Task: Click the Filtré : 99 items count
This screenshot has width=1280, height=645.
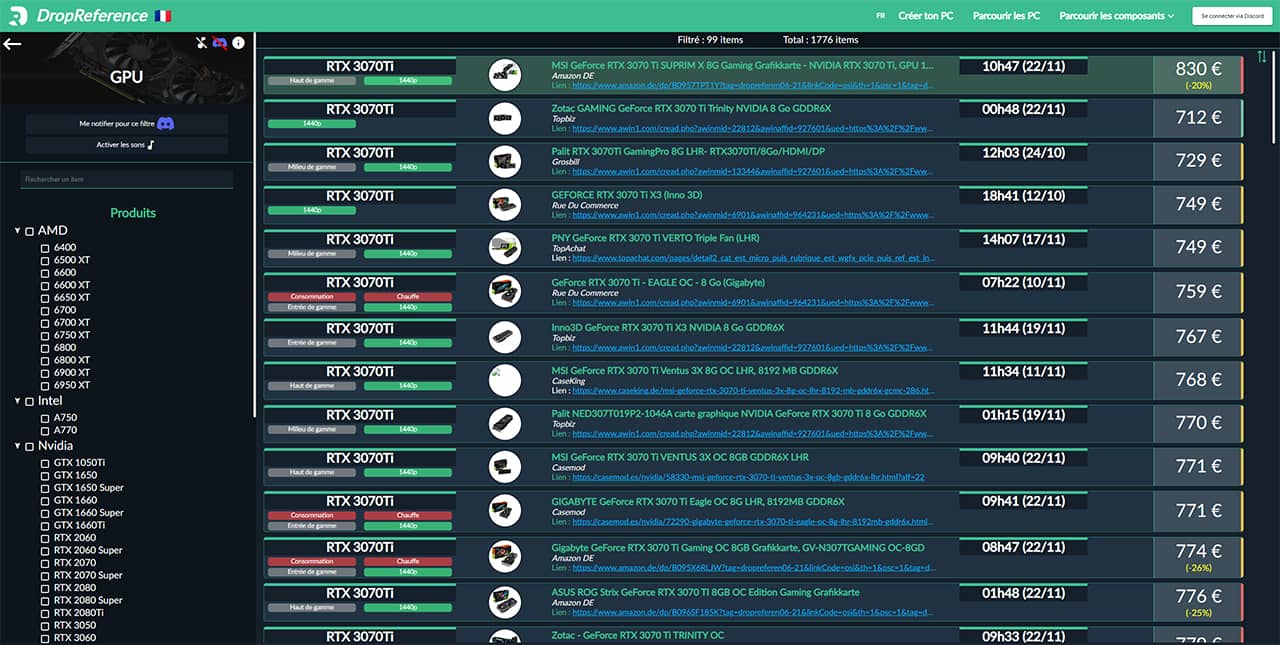Action: [x=710, y=40]
